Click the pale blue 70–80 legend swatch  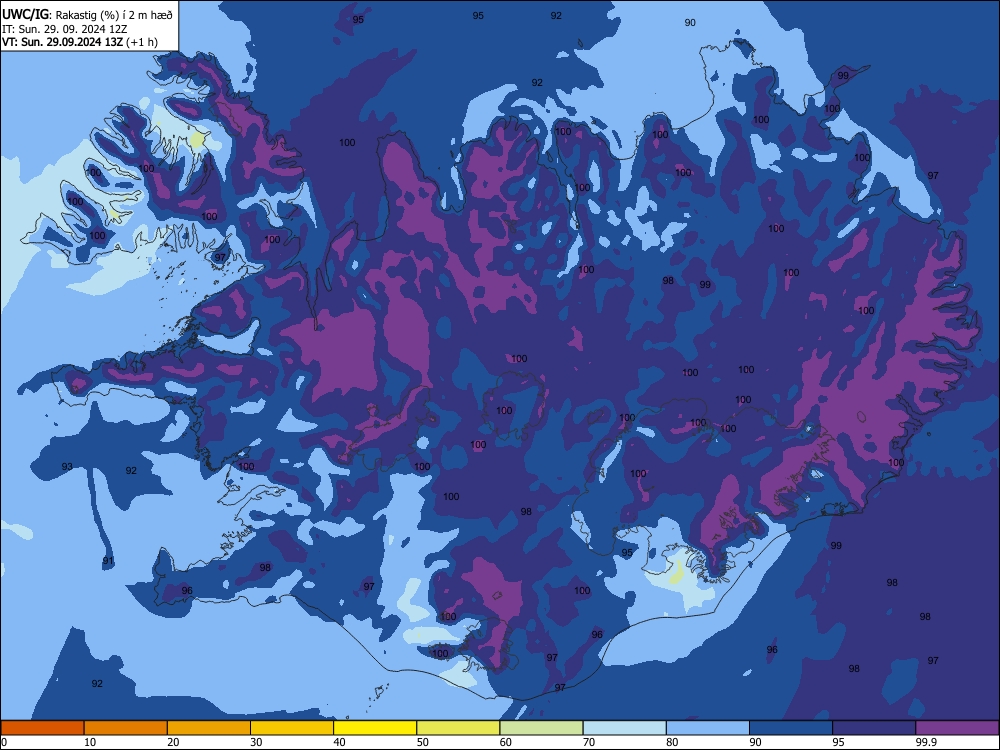(x=624, y=728)
